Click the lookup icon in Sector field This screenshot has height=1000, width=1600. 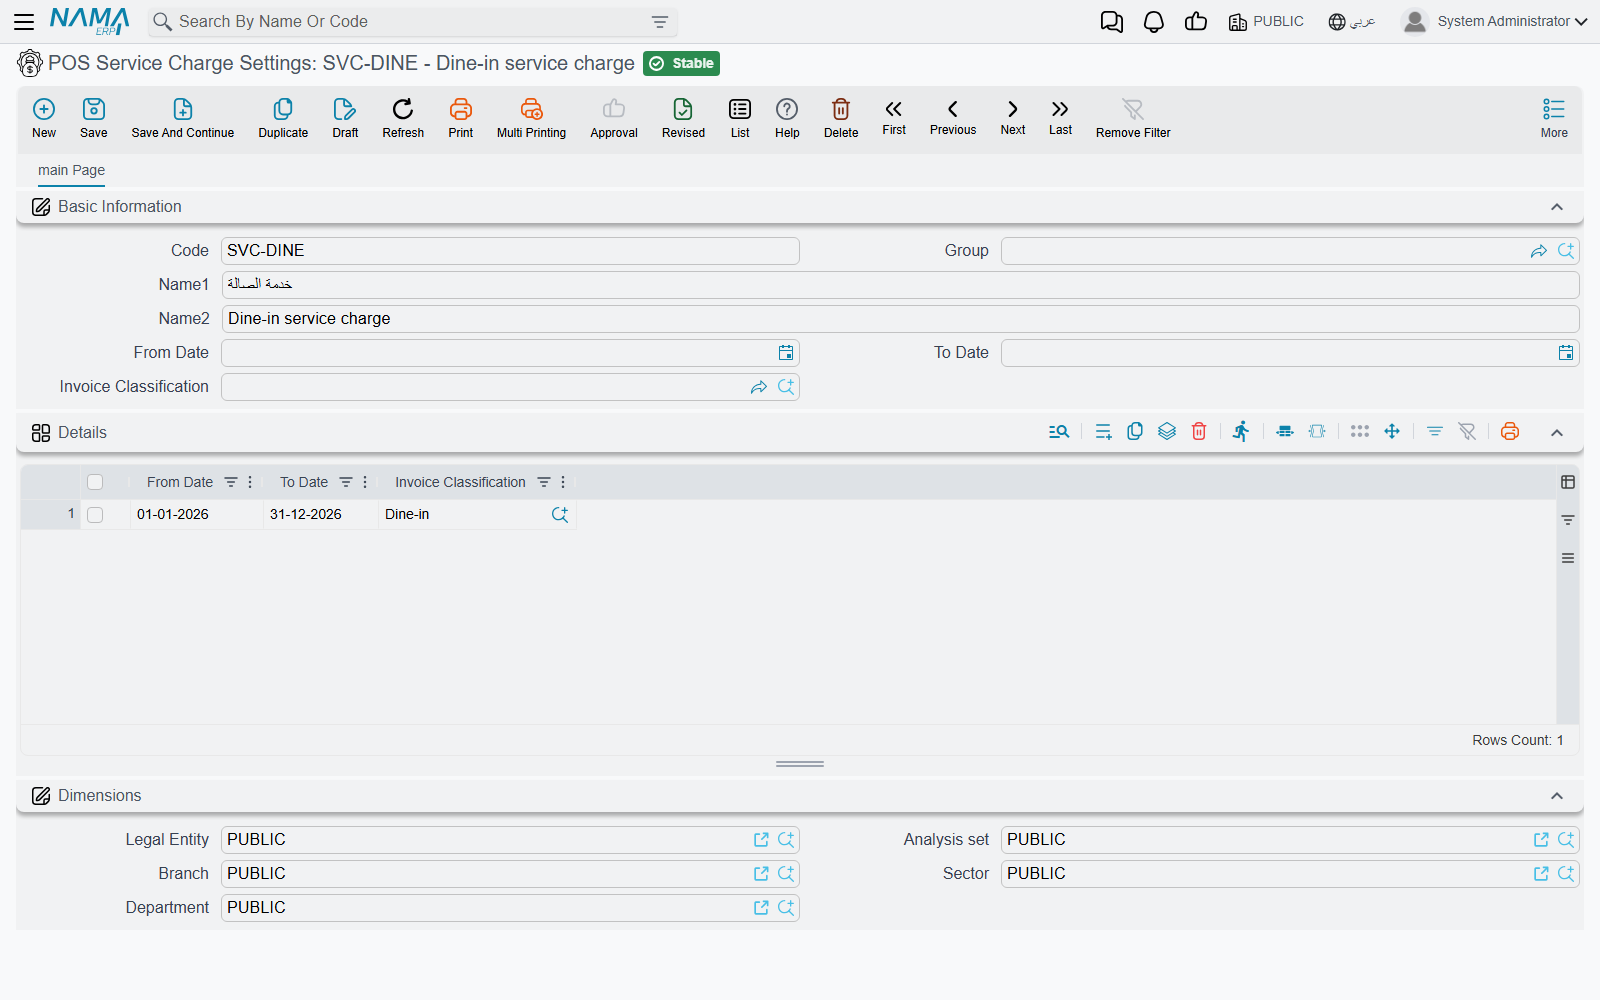tap(1566, 874)
